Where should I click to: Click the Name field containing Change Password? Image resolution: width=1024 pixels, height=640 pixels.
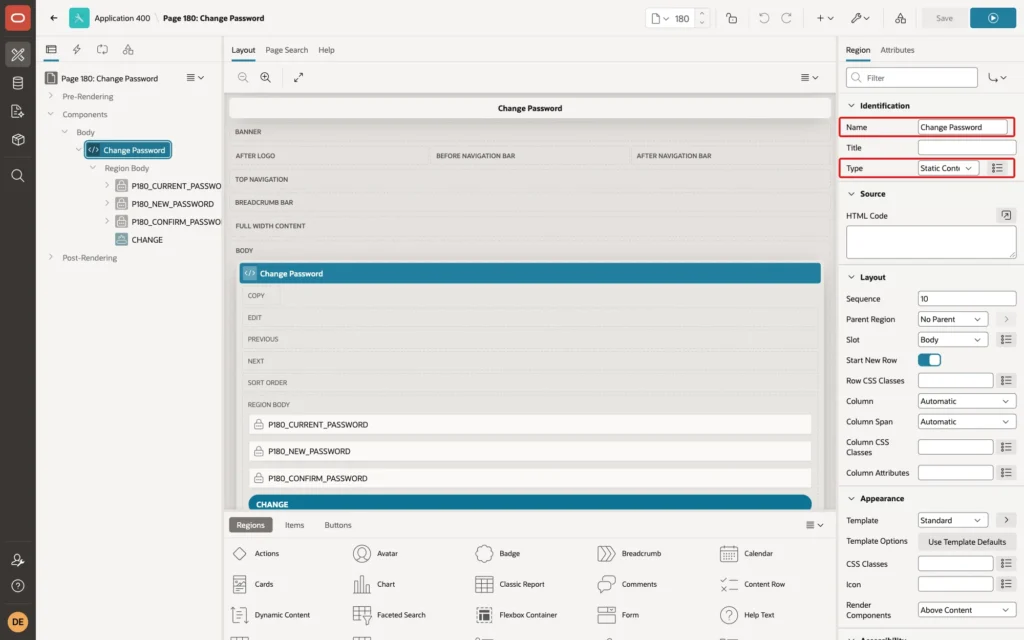[x=962, y=127]
